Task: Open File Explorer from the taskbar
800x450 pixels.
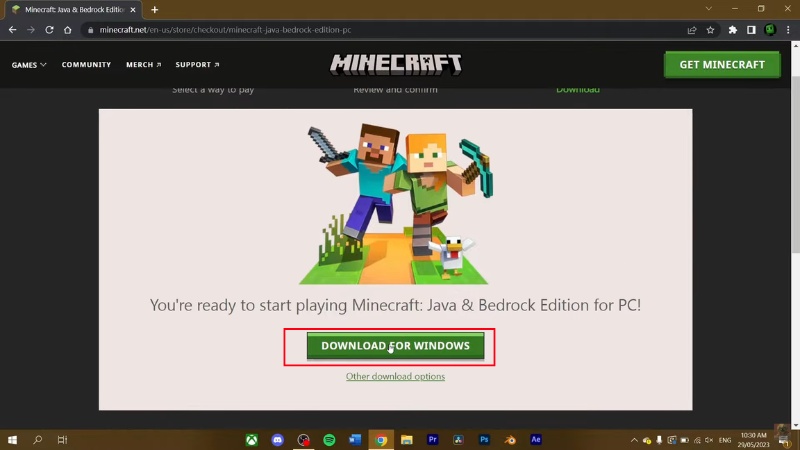Action: pyautogui.click(x=407, y=440)
